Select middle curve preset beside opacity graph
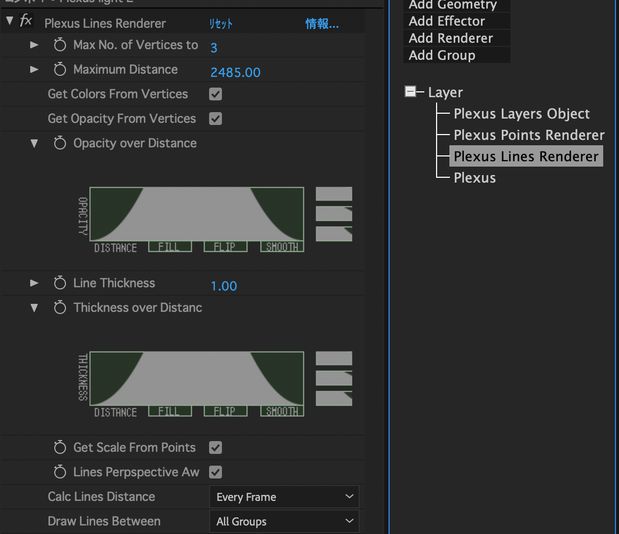This screenshot has height=534, width=619. click(334, 214)
